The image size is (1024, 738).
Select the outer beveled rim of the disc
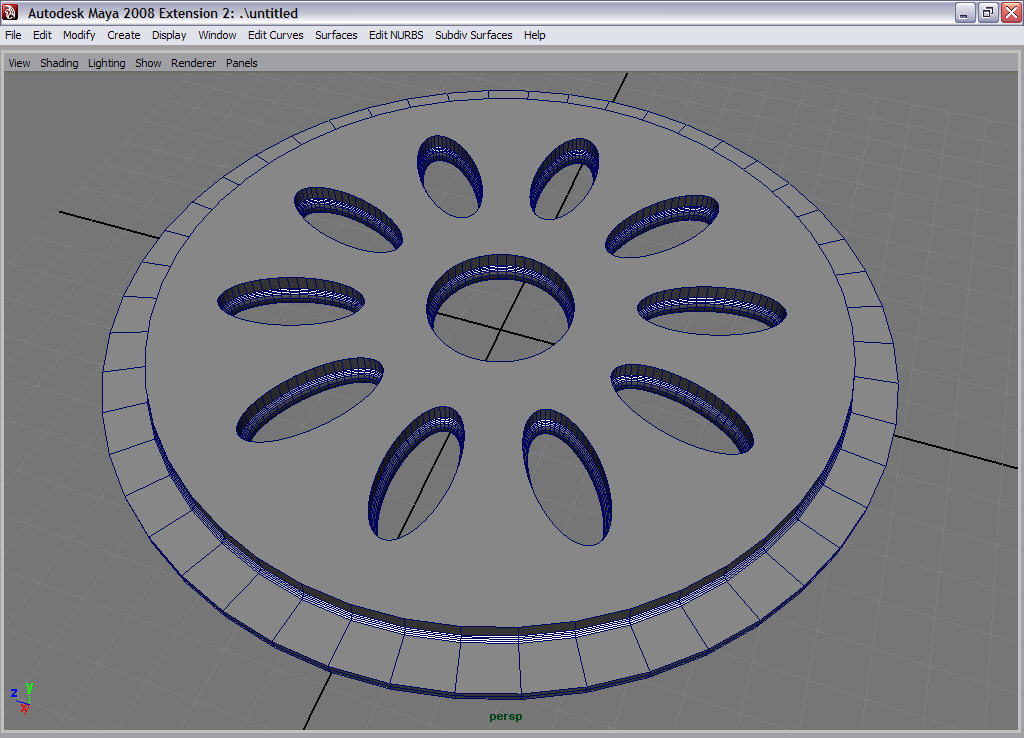490,663
